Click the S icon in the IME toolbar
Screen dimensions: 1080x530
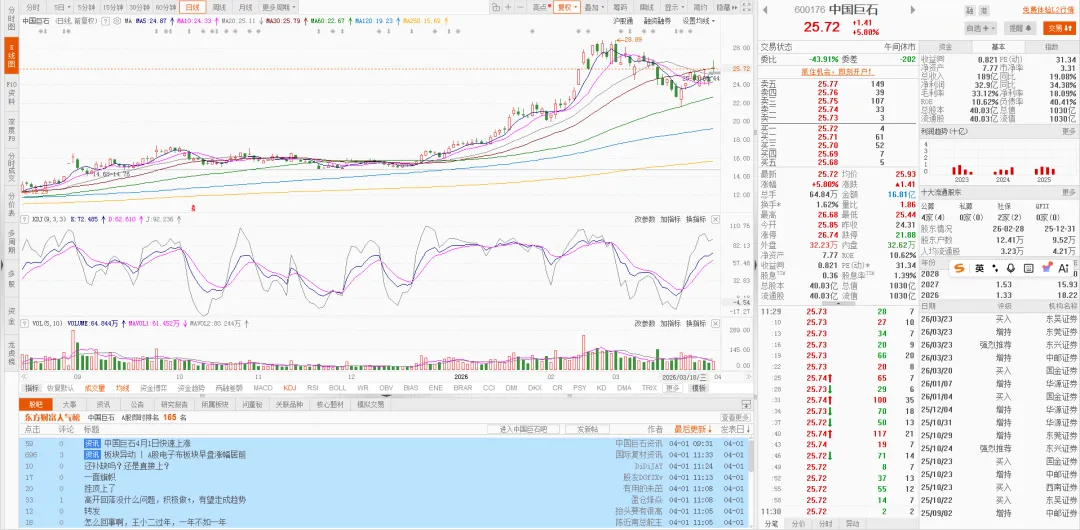pos(959,268)
